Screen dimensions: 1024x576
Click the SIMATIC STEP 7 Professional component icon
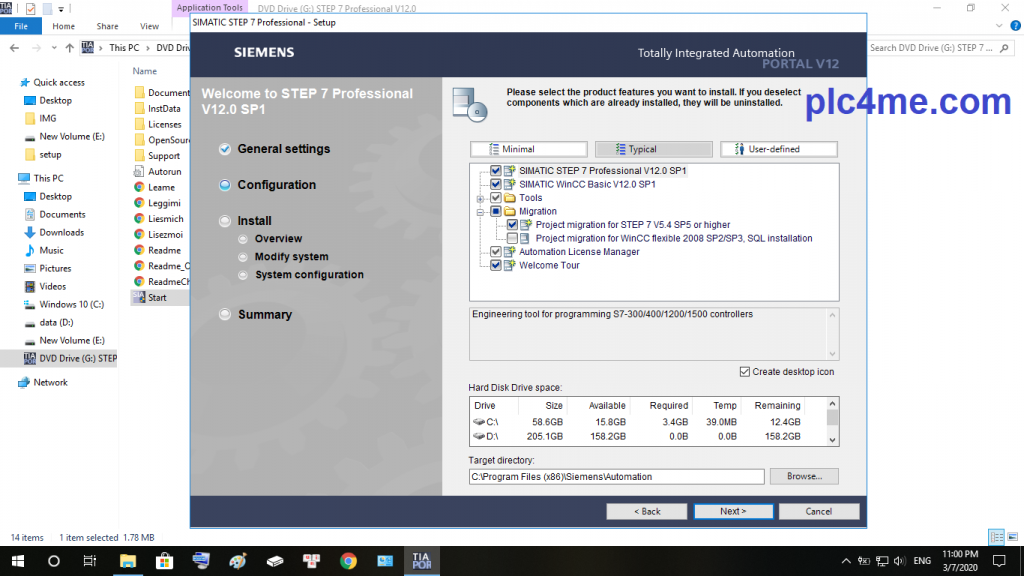(x=509, y=171)
